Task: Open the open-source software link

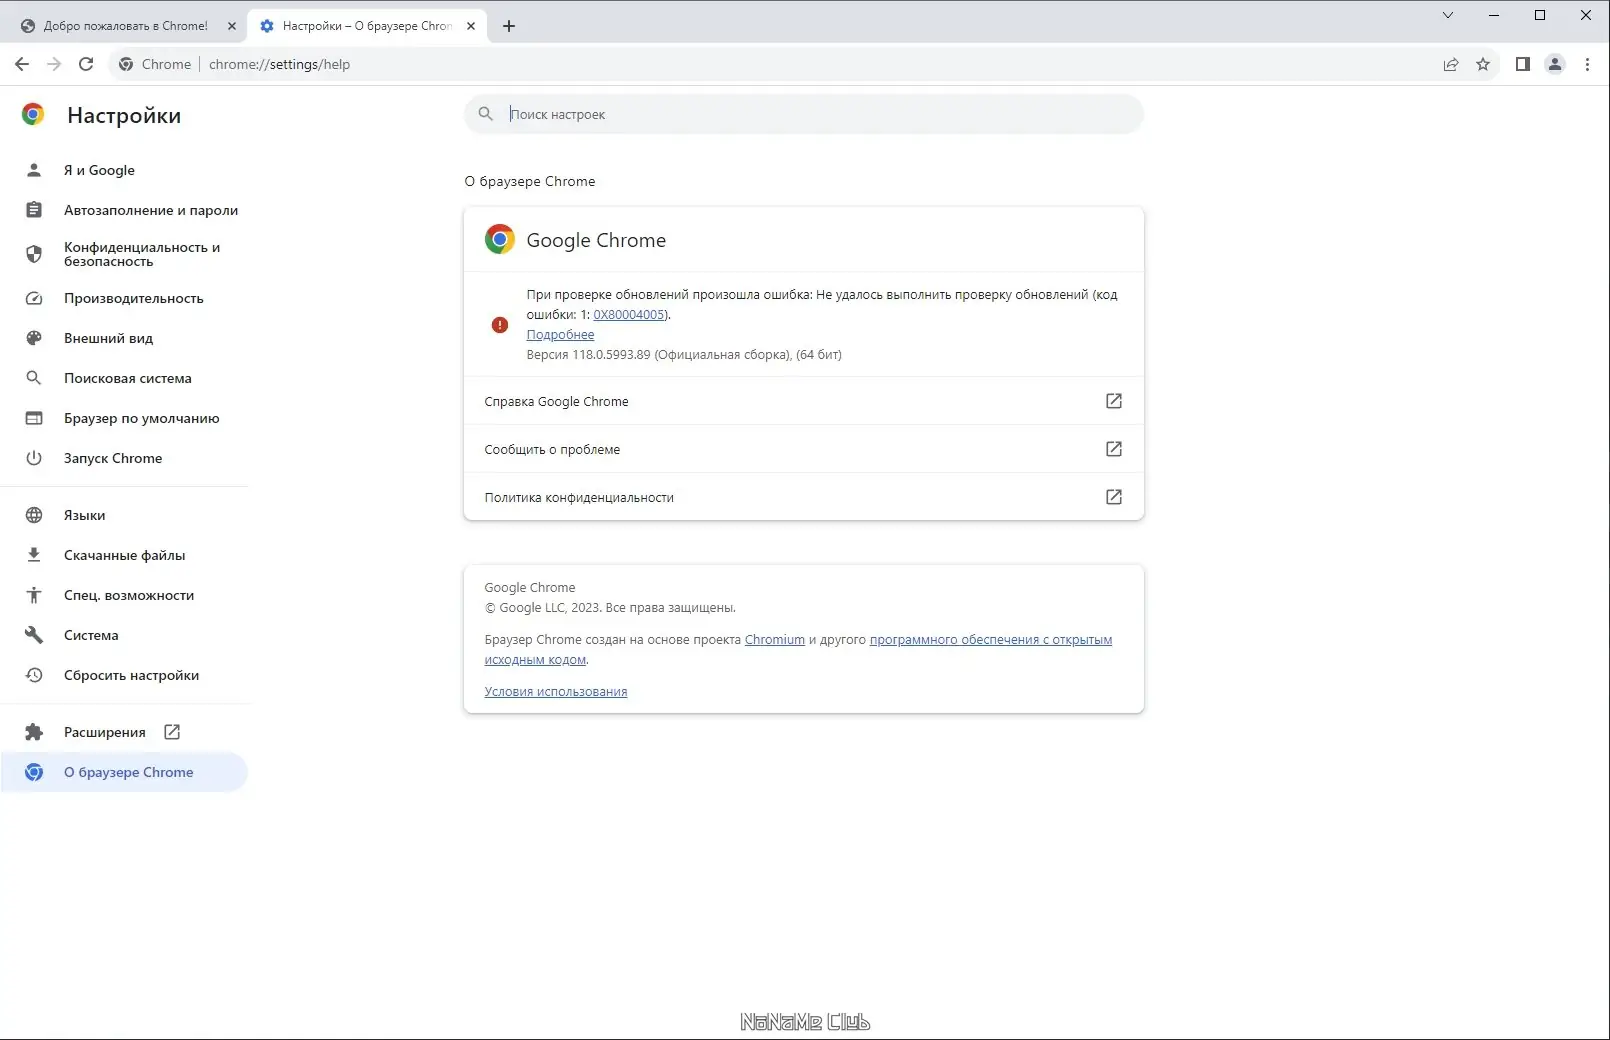Action: (x=991, y=640)
